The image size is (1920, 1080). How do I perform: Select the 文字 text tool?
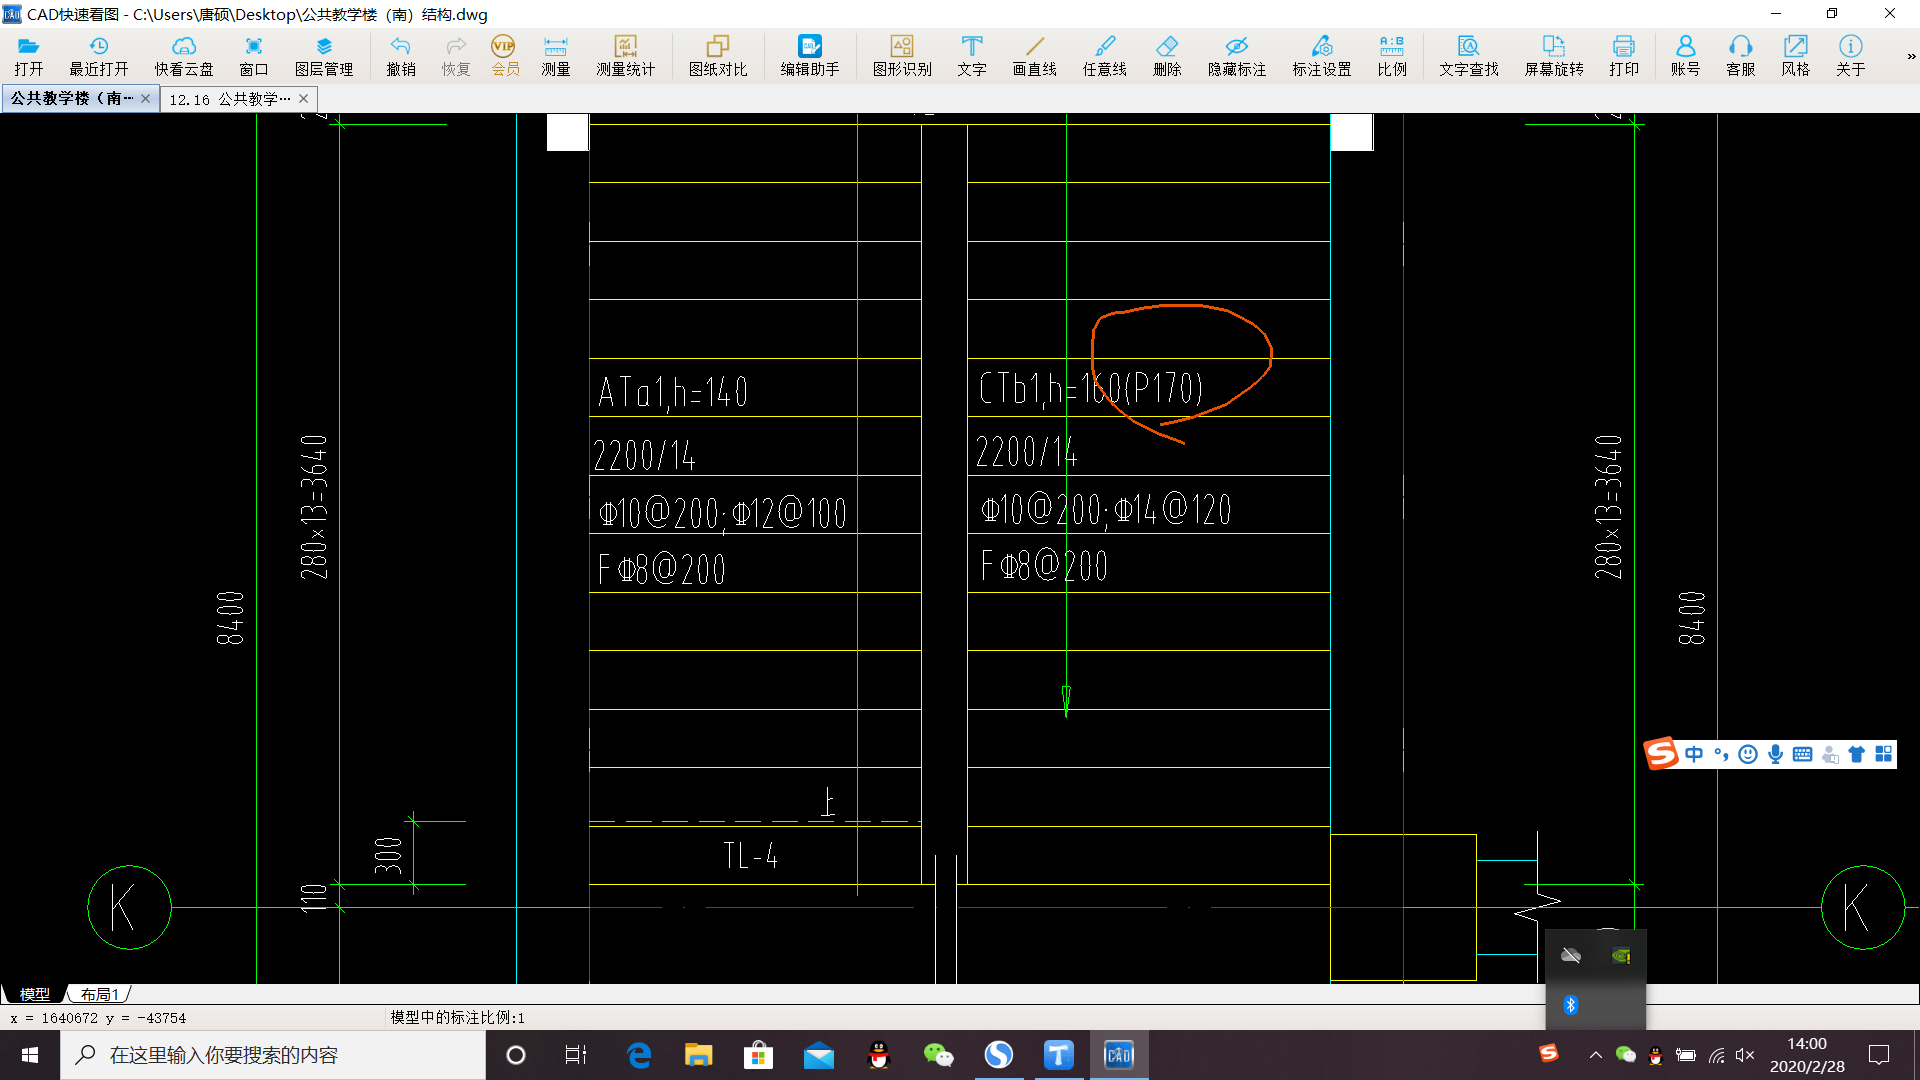point(972,56)
